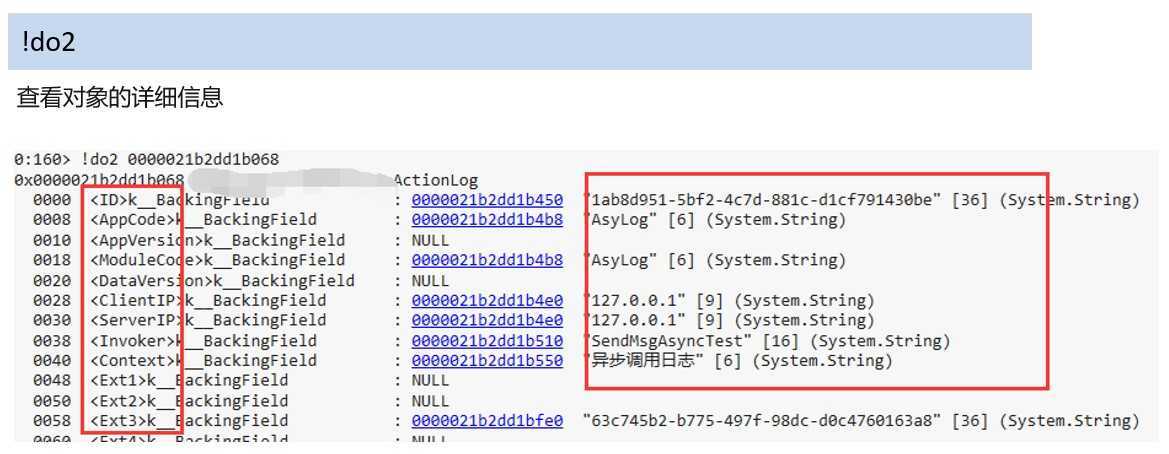
Task: Open address link in the ServerIP row
Action: (487, 321)
